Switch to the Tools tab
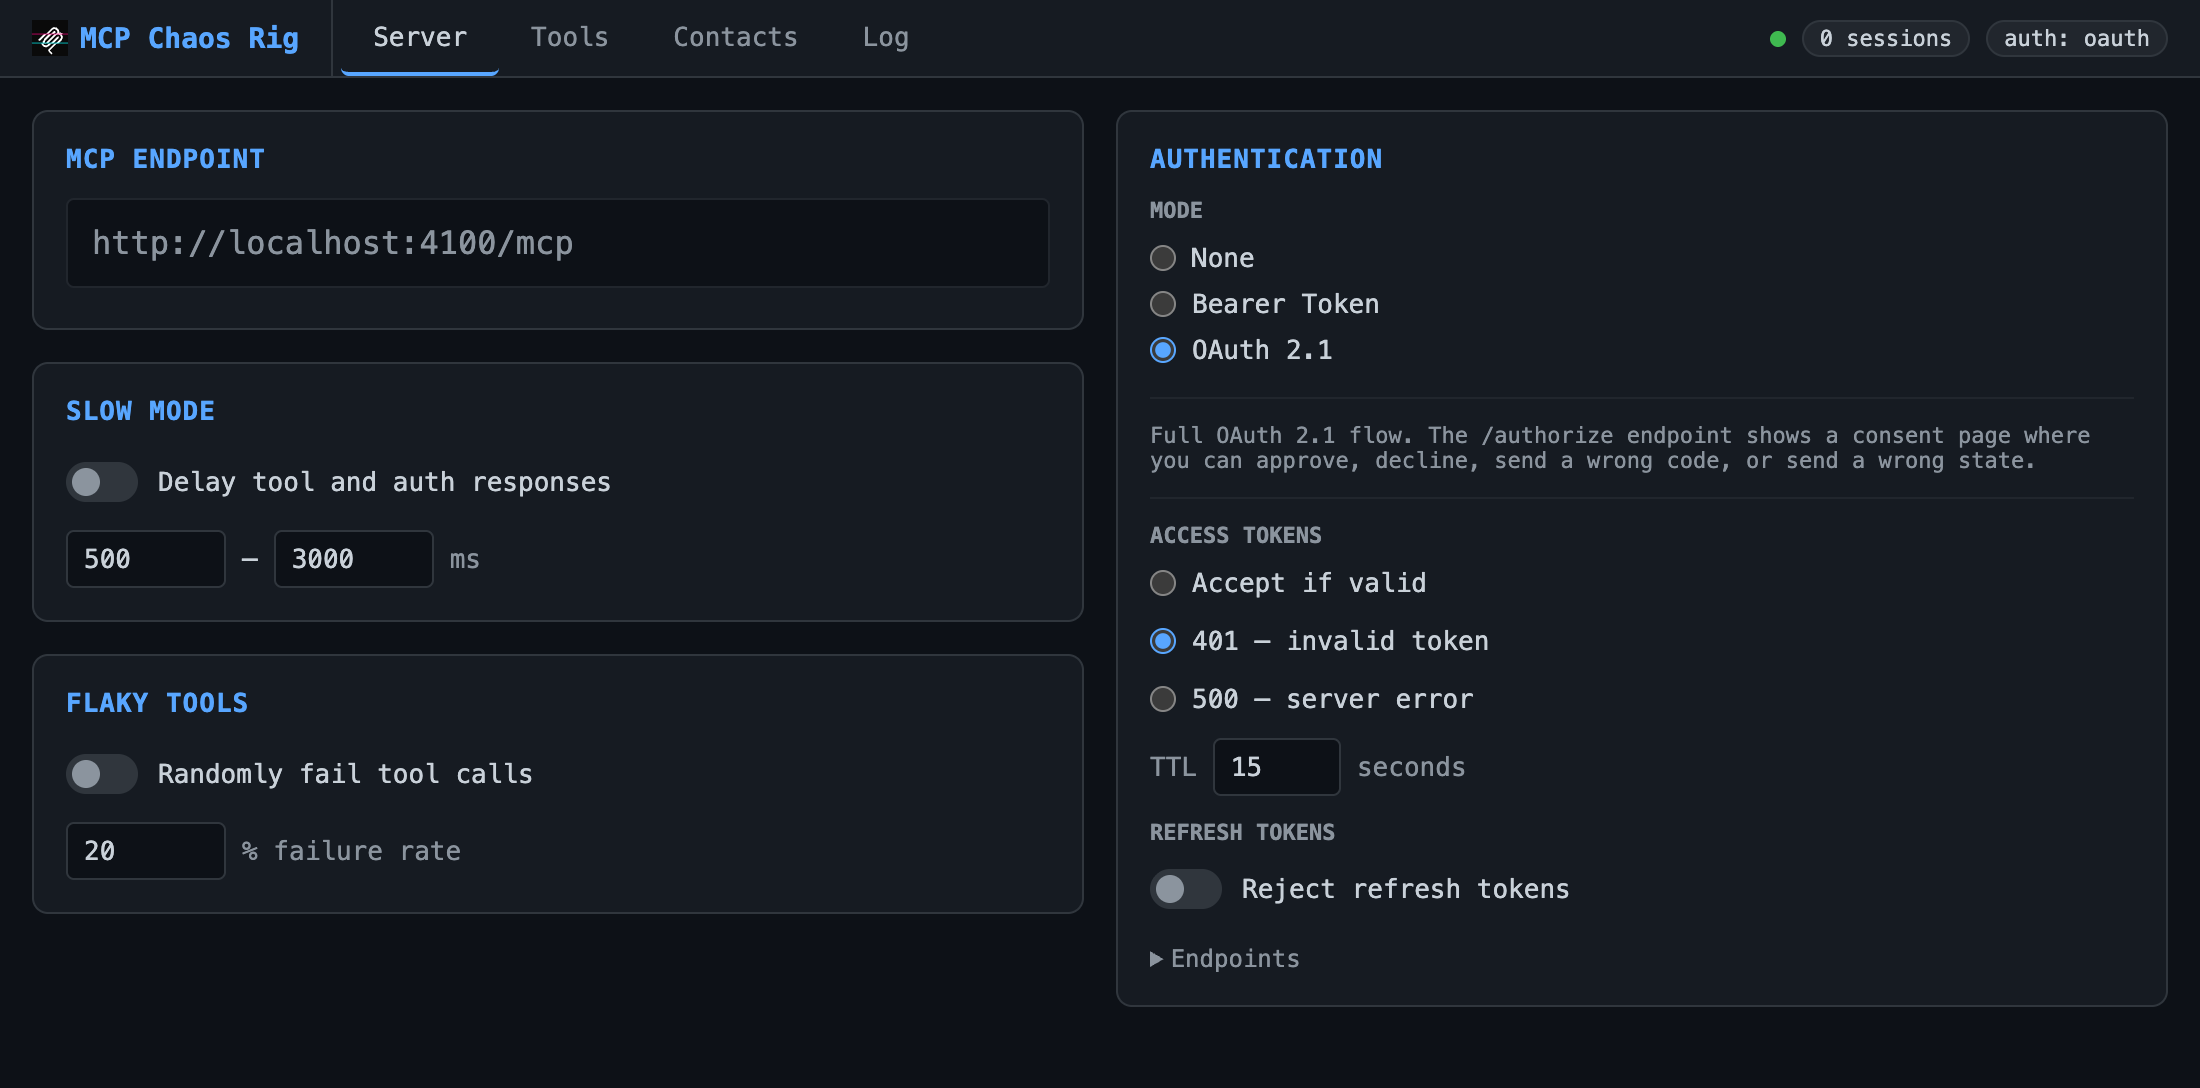 coord(569,37)
